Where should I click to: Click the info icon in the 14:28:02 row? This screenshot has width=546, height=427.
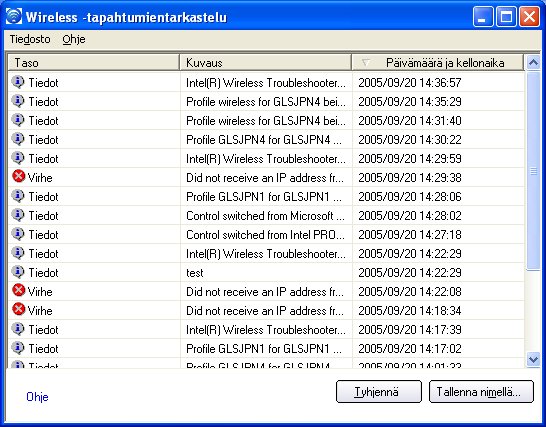click(18, 215)
